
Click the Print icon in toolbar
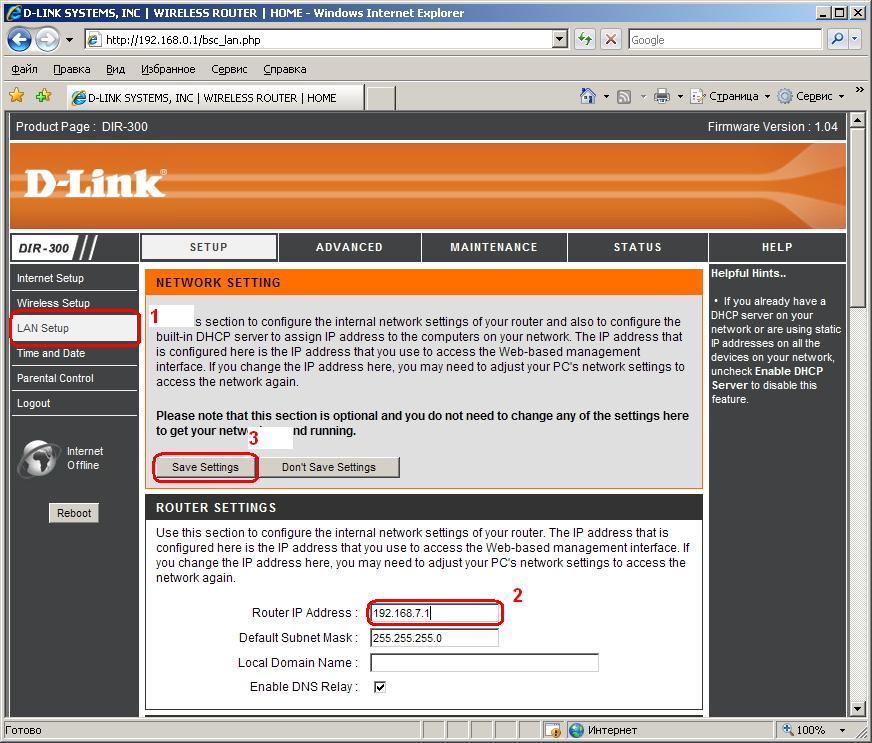pos(661,97)
